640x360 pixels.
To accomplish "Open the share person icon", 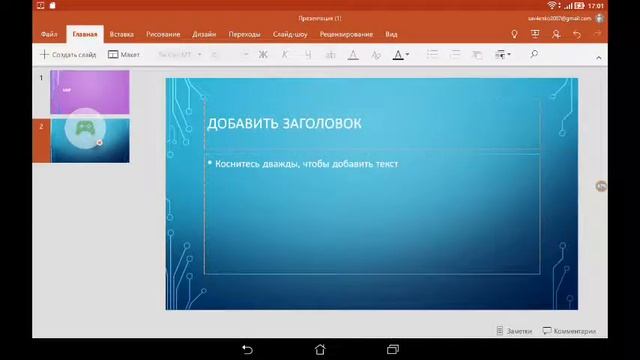I will (556, 34).
